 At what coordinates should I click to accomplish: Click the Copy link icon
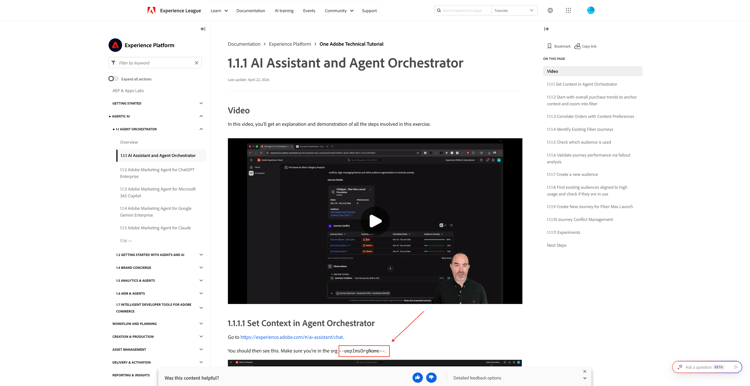pyautogui.click(x=577, y=46)
